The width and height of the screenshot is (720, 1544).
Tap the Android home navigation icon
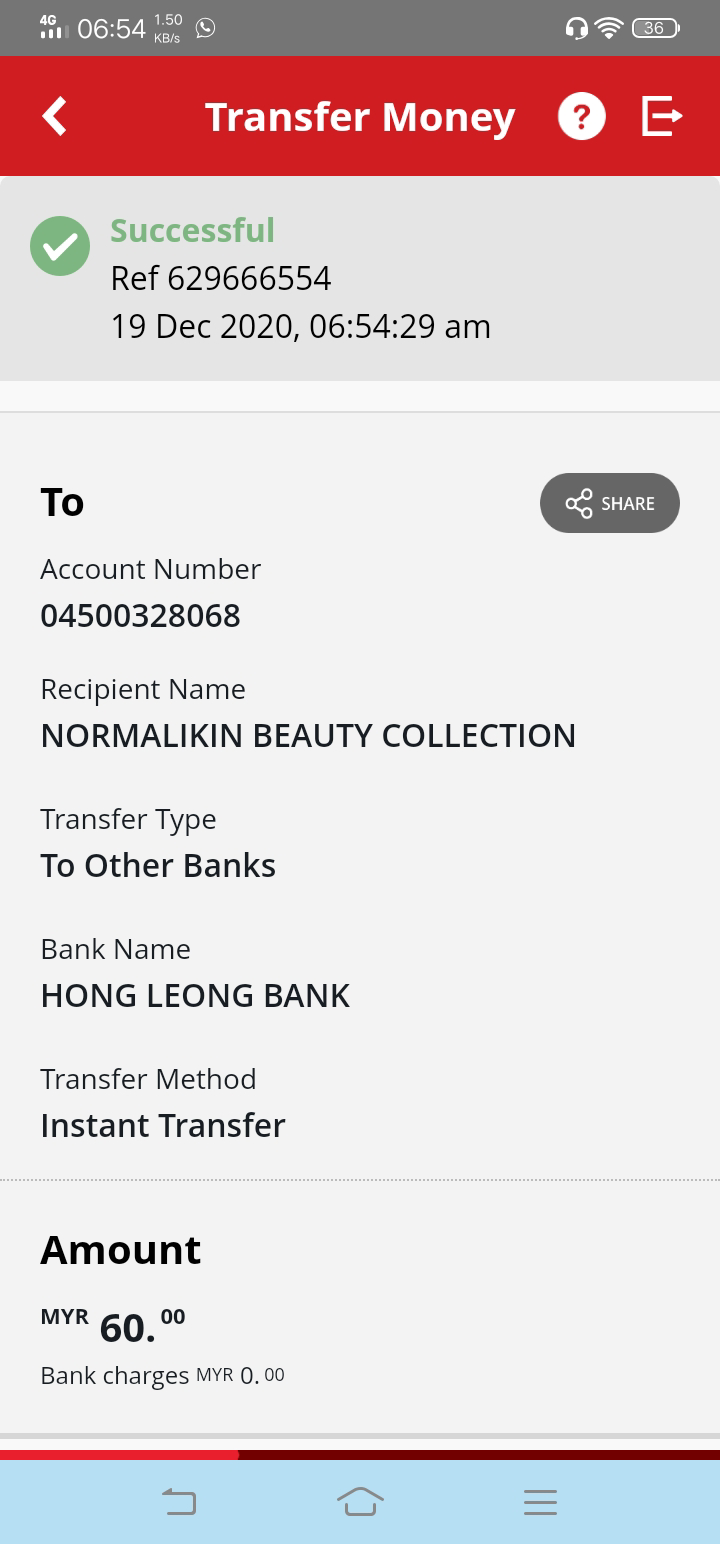[x=360, y=1502]
